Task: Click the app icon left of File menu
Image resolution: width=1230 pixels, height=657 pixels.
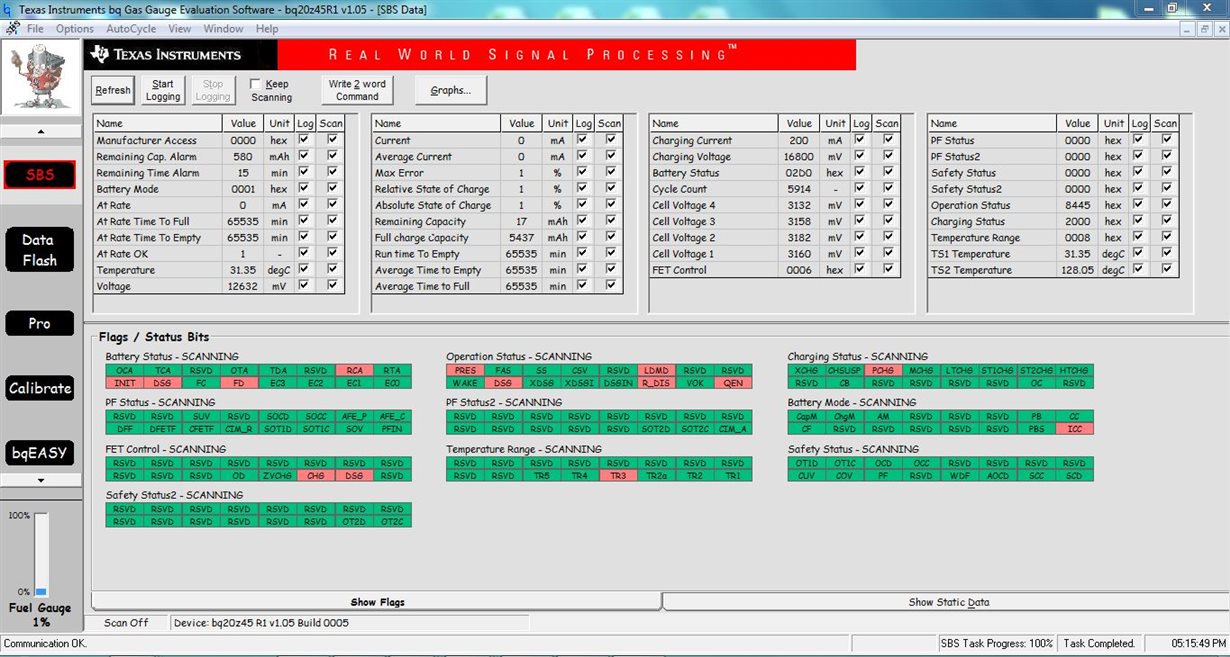Action: point(12,29)
